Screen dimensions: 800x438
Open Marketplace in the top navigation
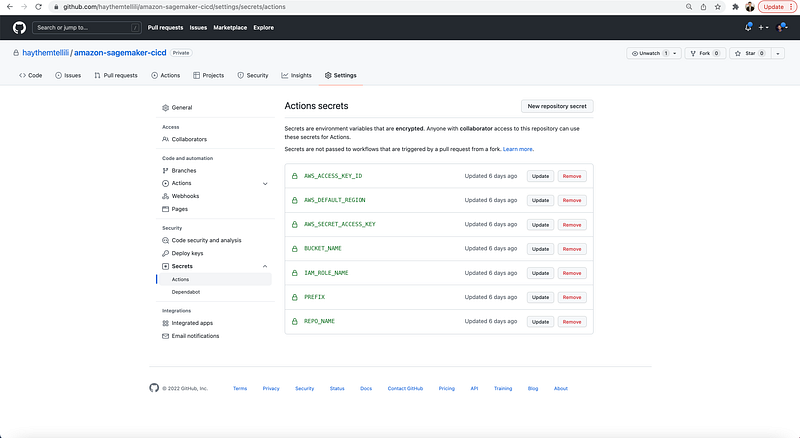(x=230, y=28)
